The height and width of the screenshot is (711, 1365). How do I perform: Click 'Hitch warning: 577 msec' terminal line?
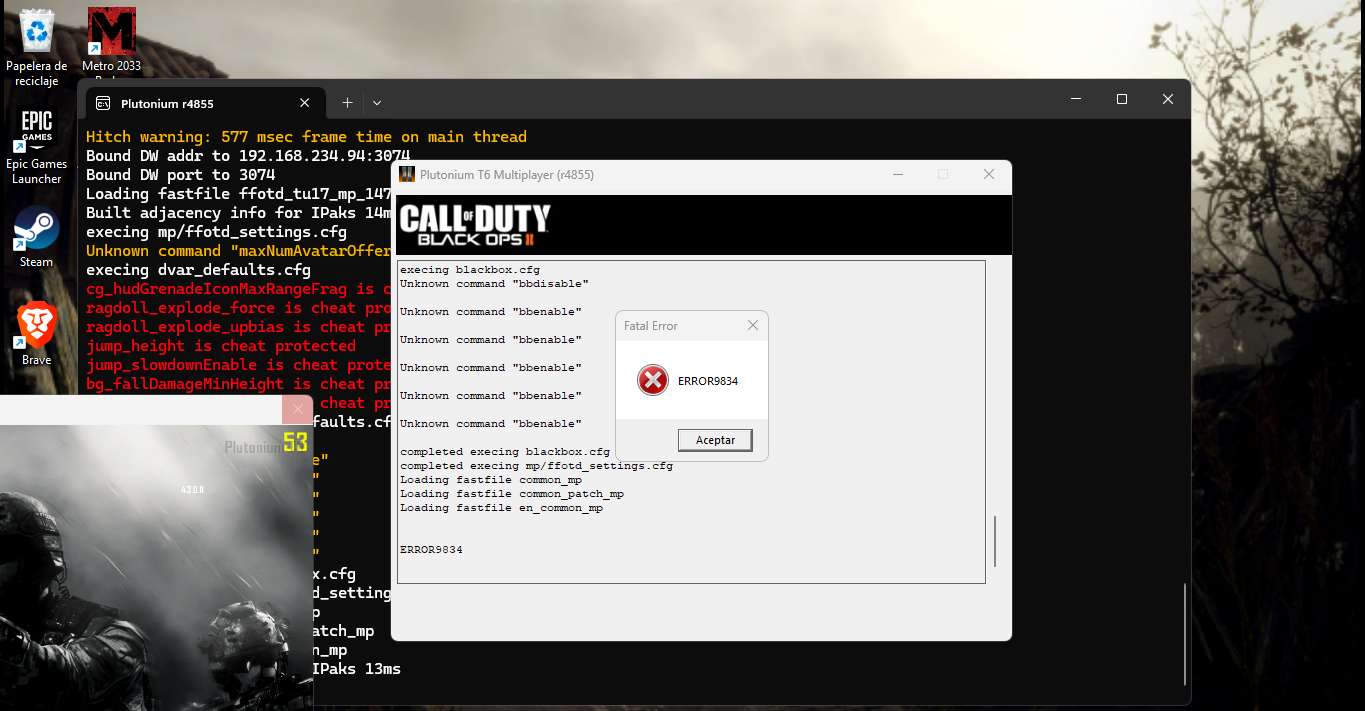(306, 137)
